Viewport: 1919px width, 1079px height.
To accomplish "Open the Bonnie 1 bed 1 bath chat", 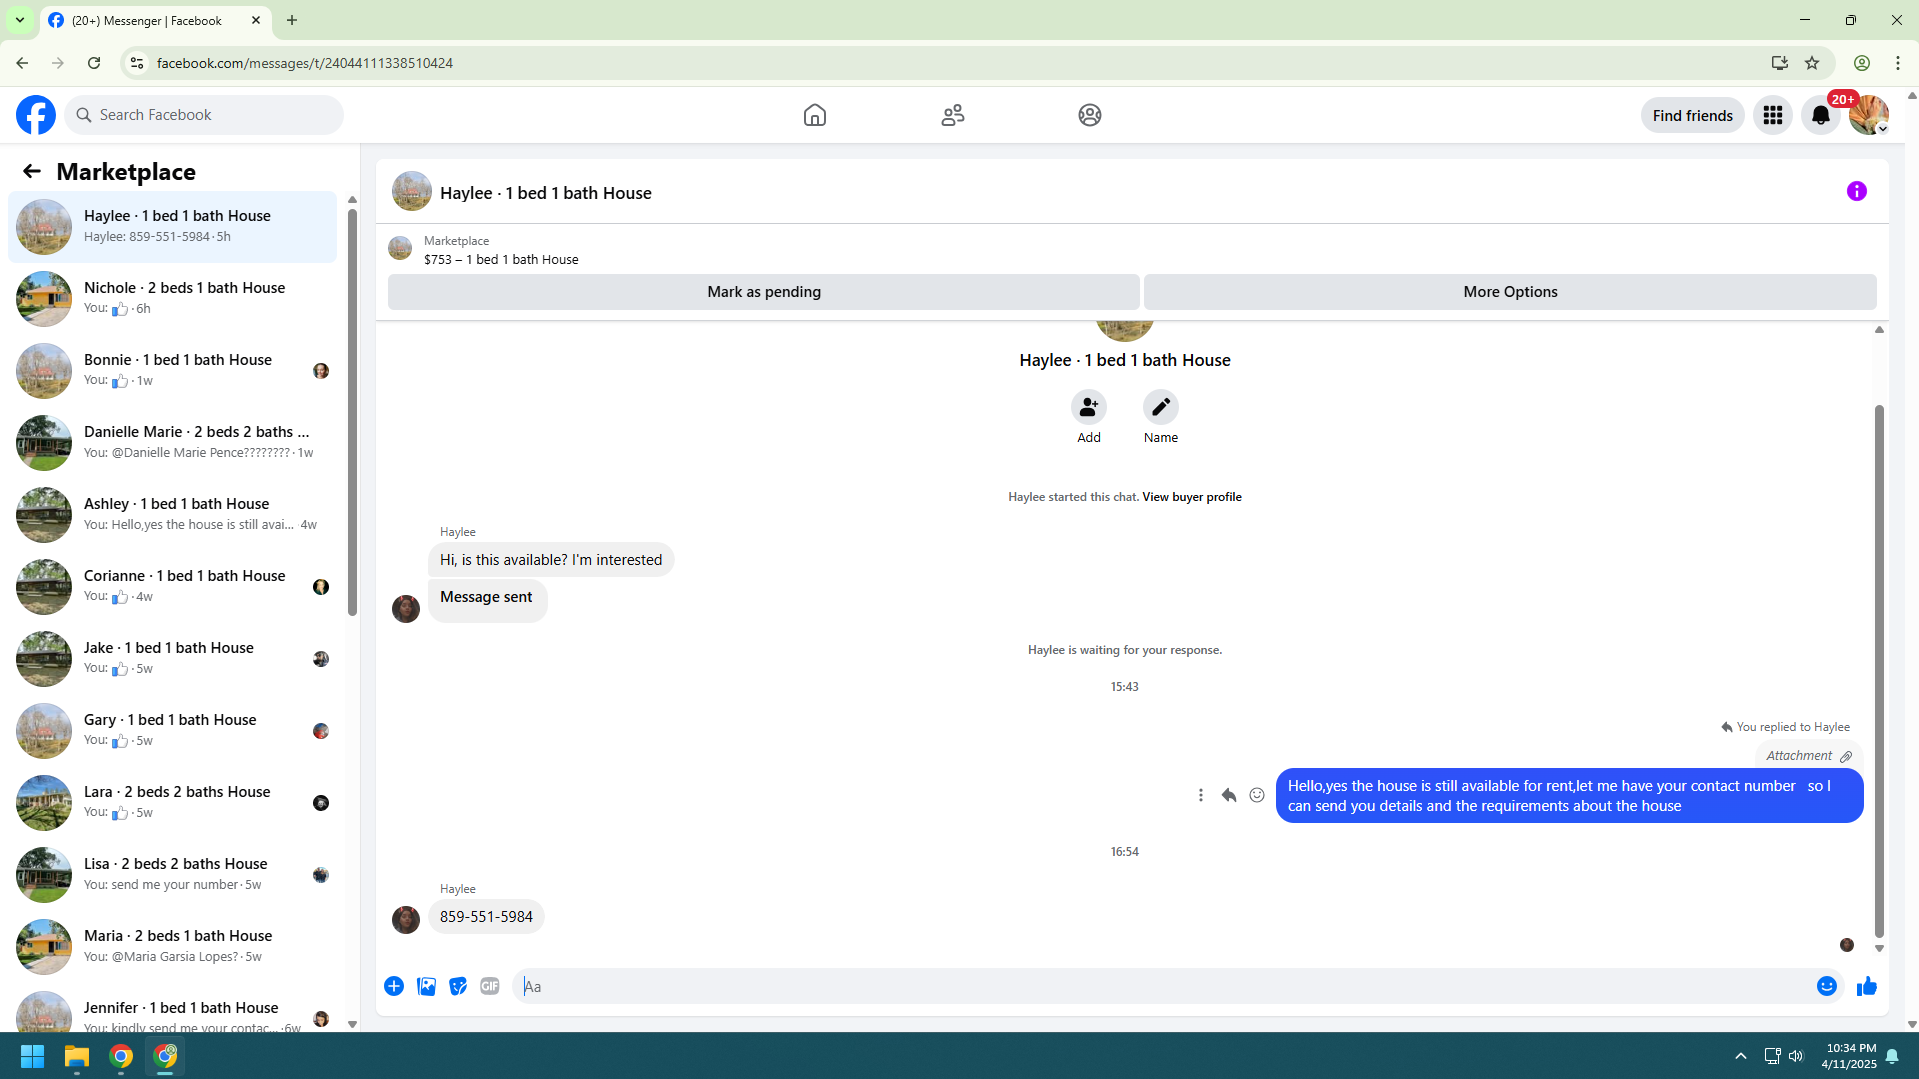I will pyautogui.click(x=172, y=371).
